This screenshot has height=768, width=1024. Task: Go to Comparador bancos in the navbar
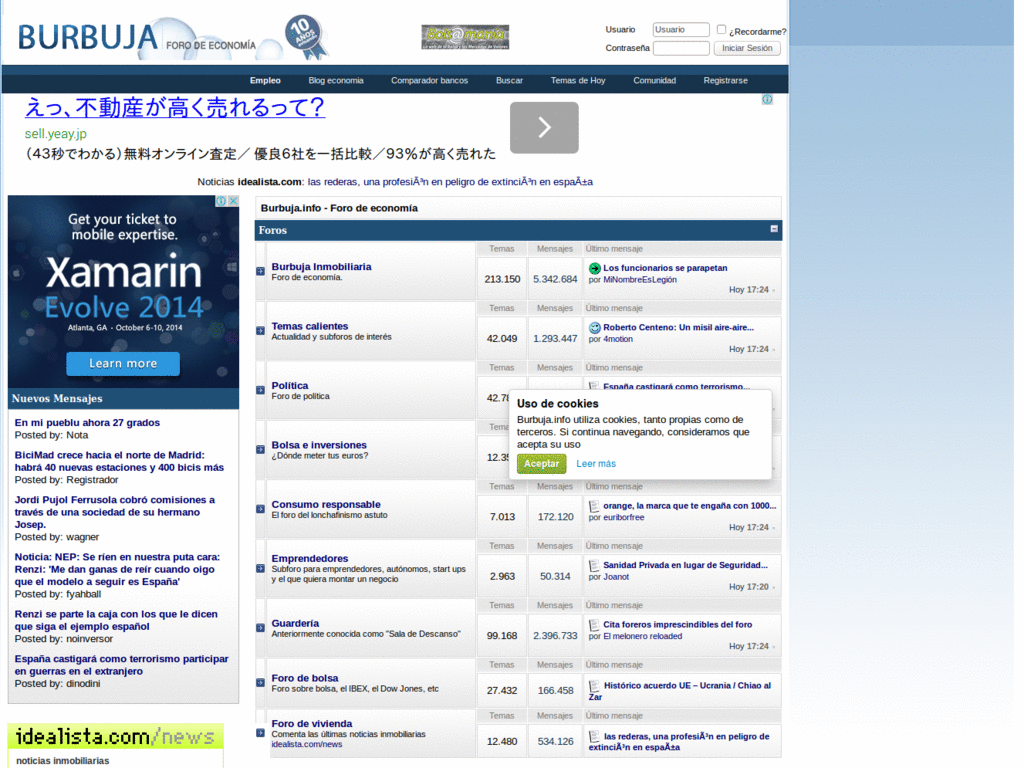tap(429, 80)
